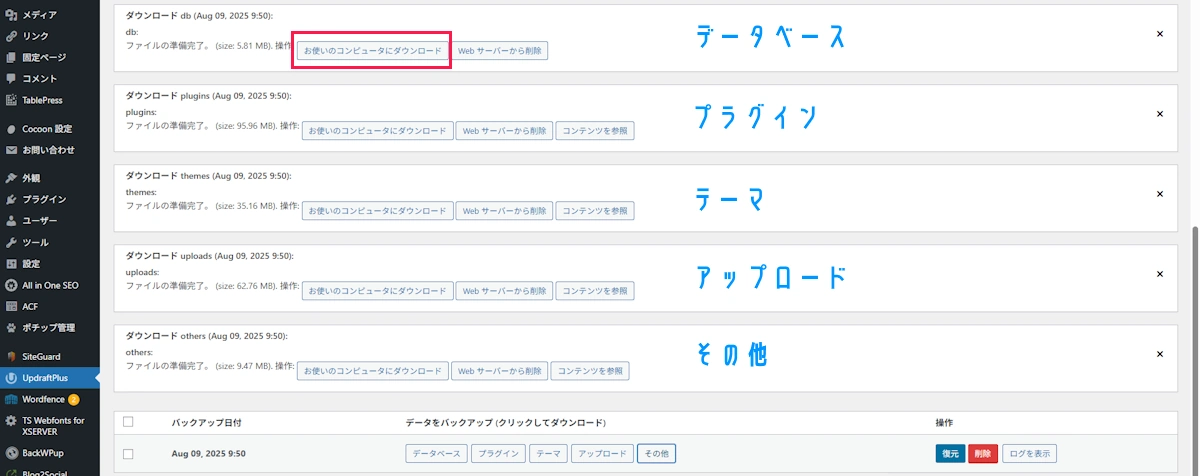Viewport: 1200px width, 476px height.
Task: Click the プラグイン plug icon in sidebar
Action: tap(11, 199)
